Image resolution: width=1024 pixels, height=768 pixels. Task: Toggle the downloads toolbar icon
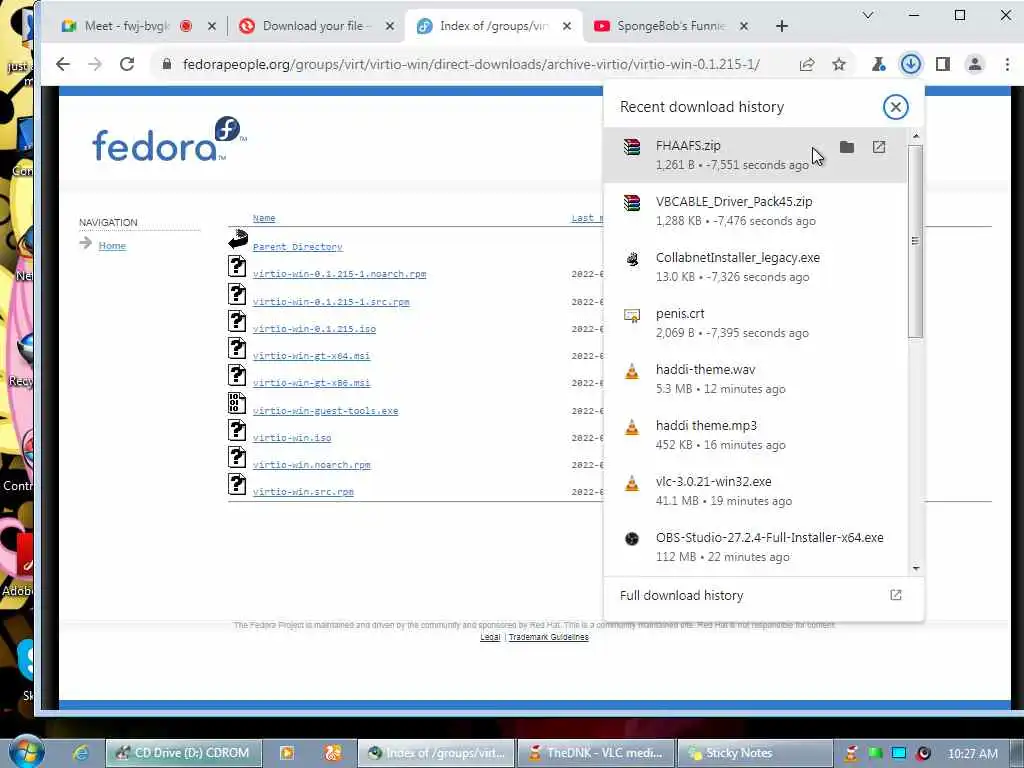tap(910, 64)
